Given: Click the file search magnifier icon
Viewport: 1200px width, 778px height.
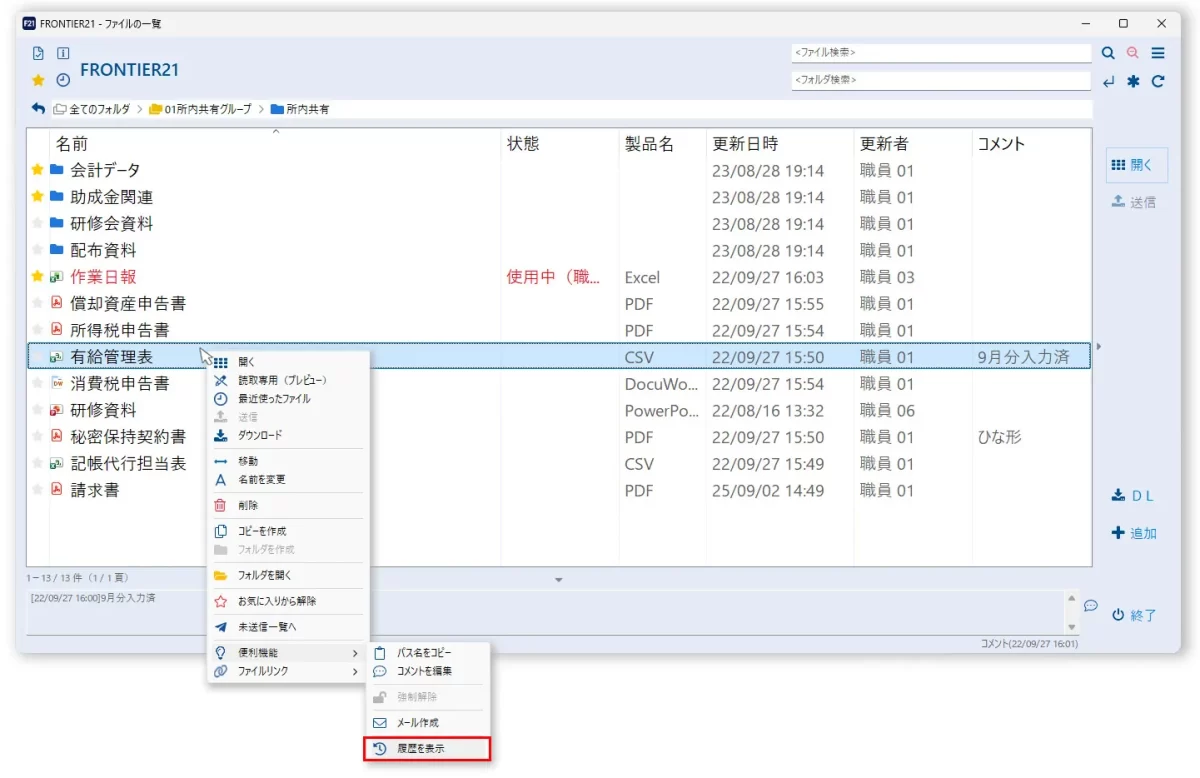Looking at the screenshot, I should [x=1108, y=53].
